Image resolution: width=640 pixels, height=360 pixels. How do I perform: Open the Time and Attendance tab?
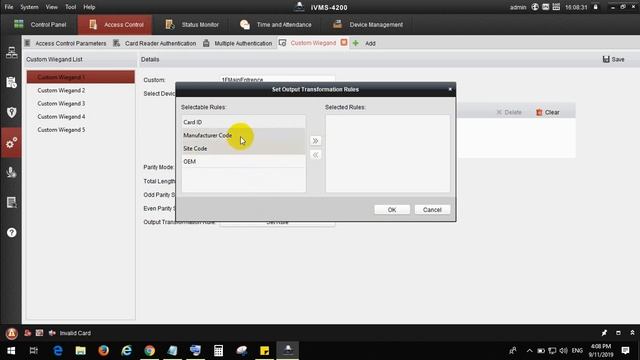276,24
